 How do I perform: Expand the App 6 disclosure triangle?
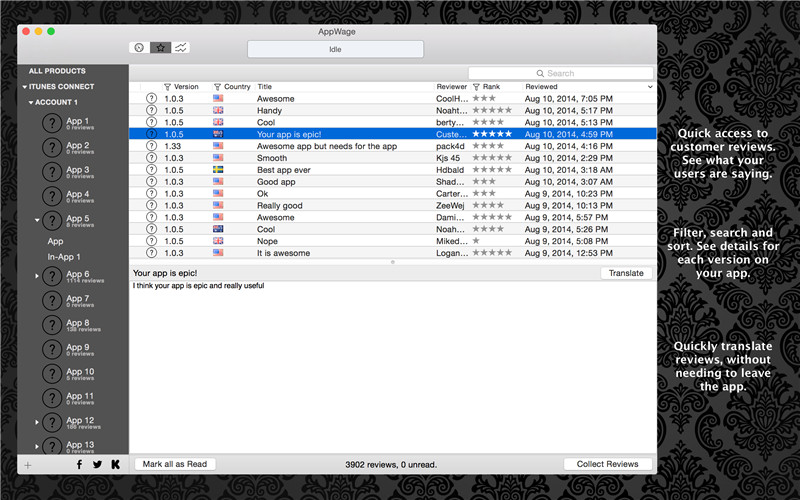pos(37,275)
